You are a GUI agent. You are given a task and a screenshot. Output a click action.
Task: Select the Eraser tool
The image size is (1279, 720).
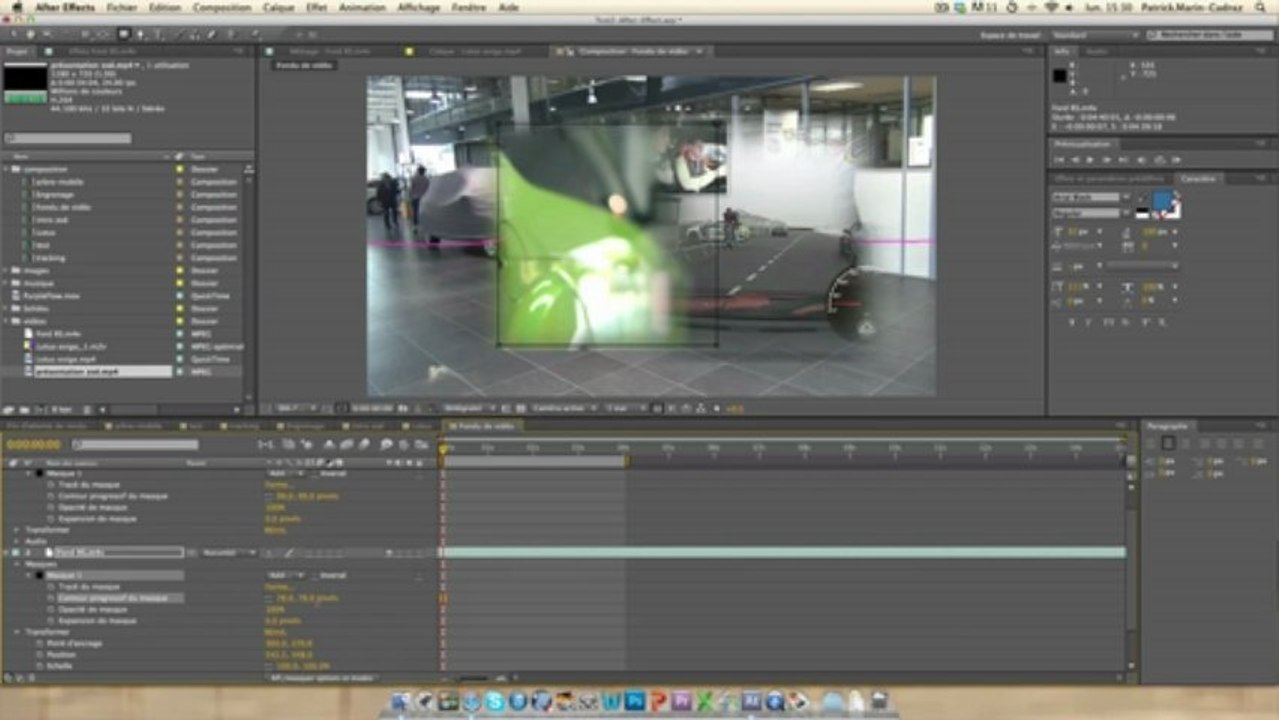pyautogui.click(x=212, y=34)
